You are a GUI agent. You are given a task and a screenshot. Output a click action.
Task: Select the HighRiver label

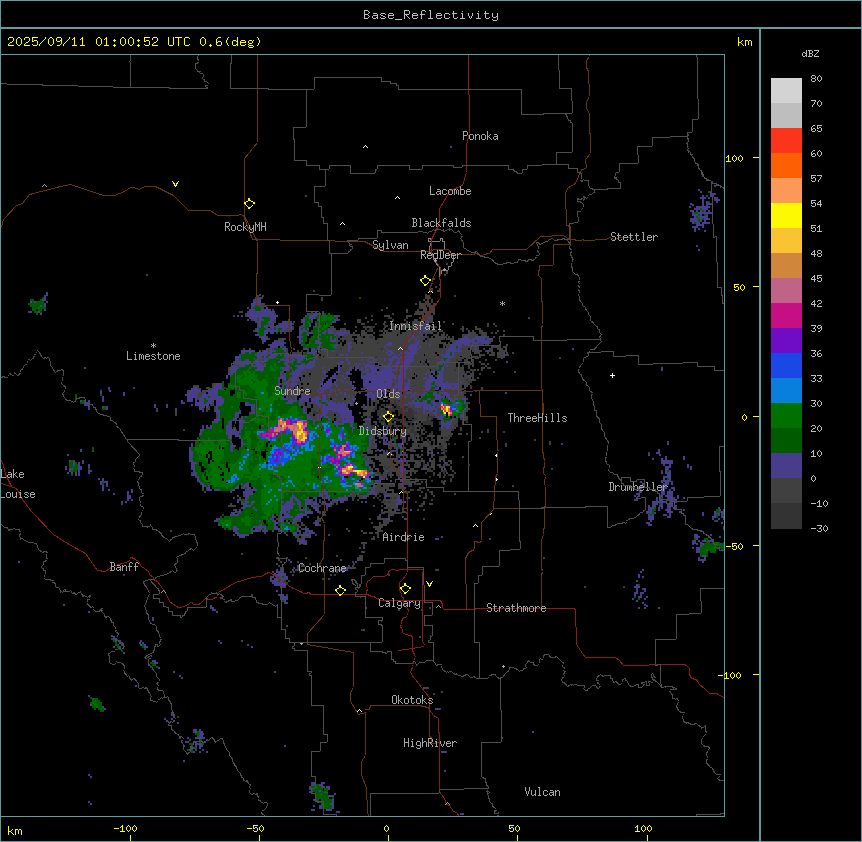coord(430,743)
